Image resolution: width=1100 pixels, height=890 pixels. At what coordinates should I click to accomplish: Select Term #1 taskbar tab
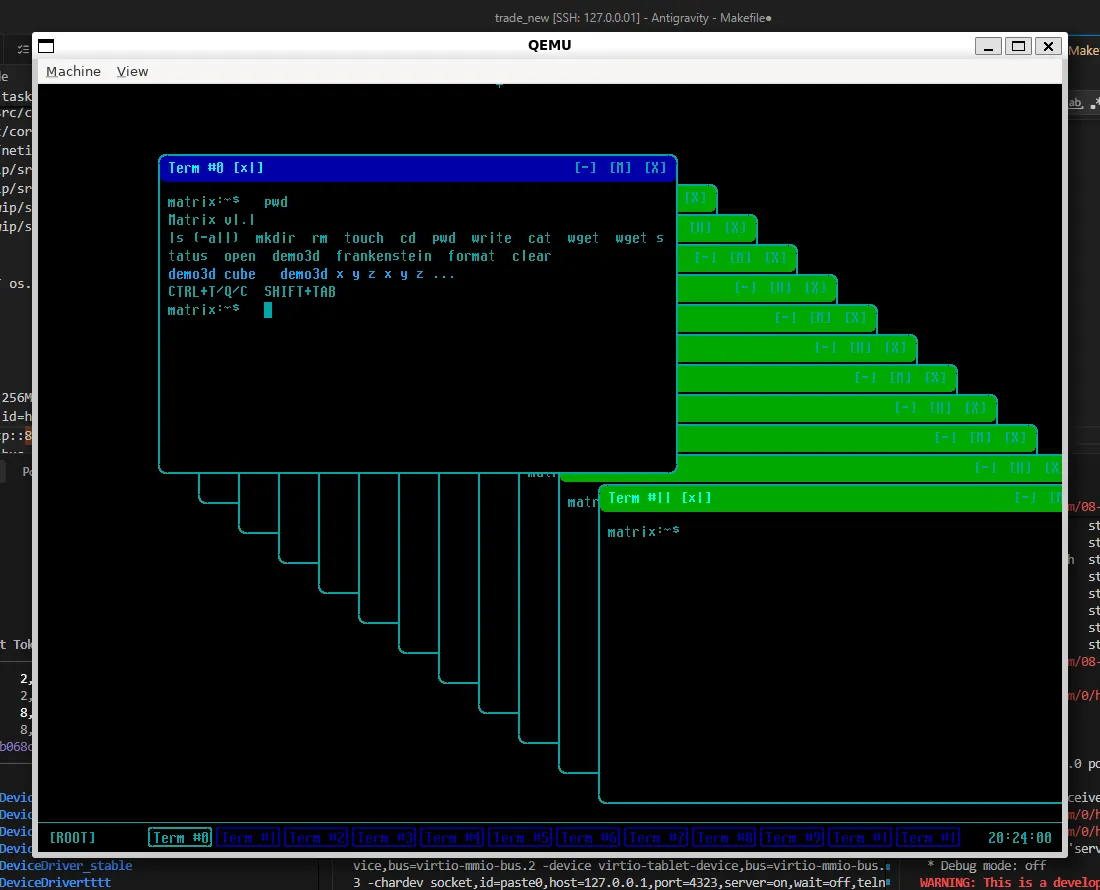coord(248,837)
